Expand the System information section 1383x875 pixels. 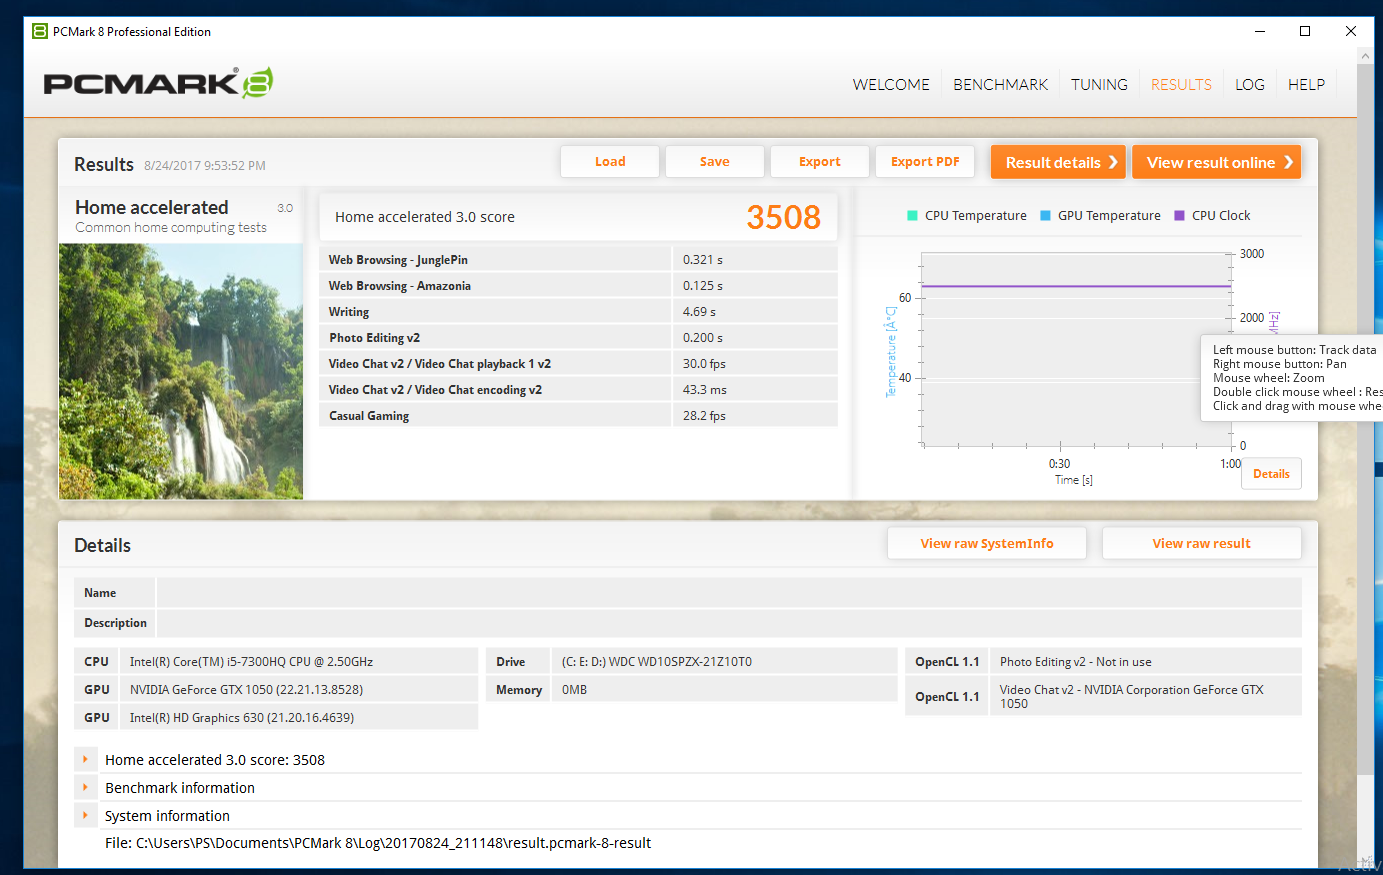pos(86,816)
